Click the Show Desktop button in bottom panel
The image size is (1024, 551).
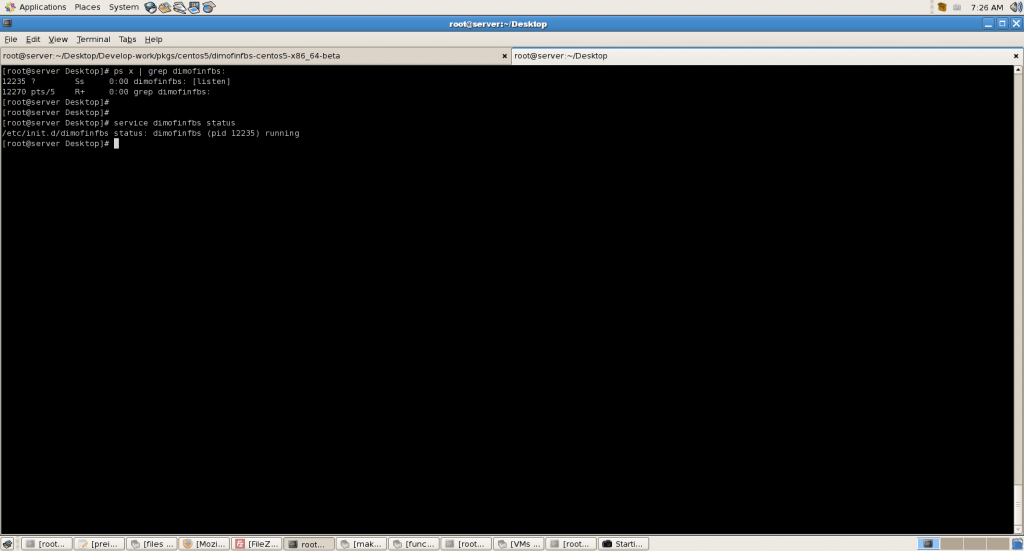(x=7, y=544)
